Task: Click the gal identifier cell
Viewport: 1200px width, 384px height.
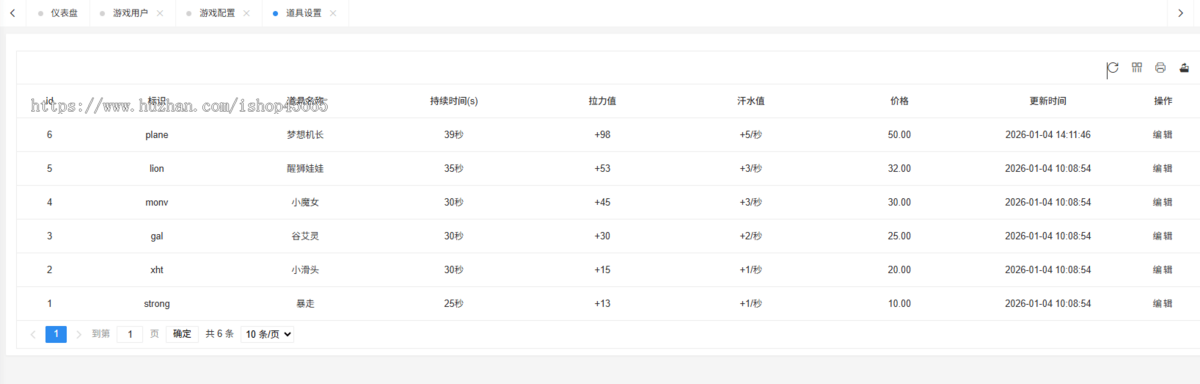Action: 157,236
